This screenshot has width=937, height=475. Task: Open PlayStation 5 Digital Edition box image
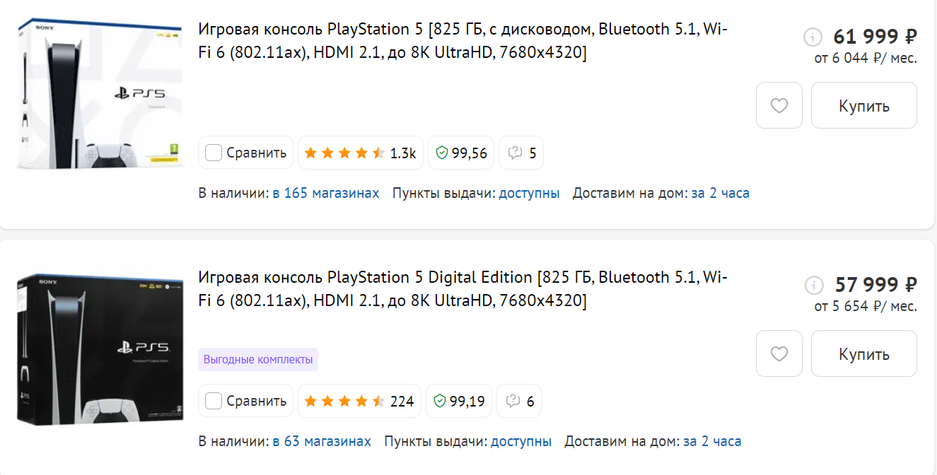click(x=98, y=350)
